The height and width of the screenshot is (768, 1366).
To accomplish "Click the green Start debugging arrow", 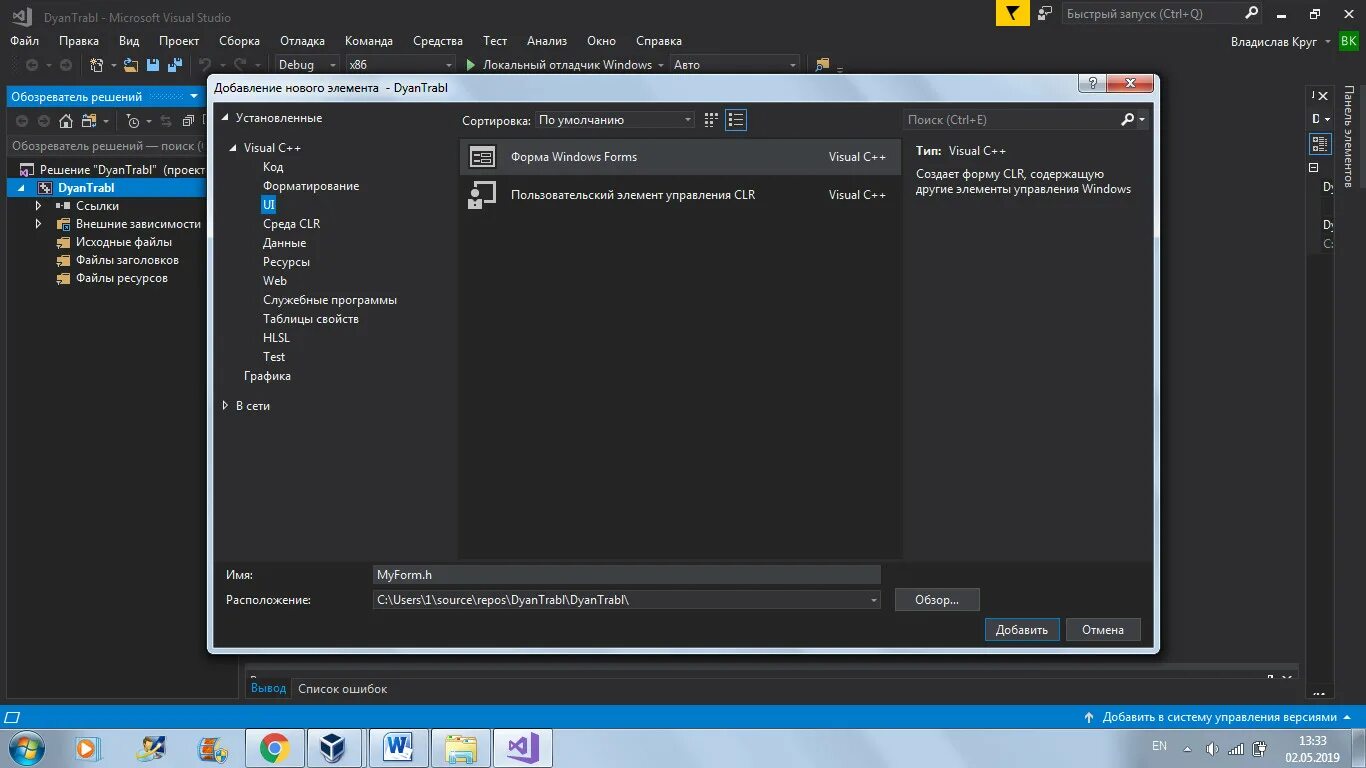I will (x=470, y=65).
